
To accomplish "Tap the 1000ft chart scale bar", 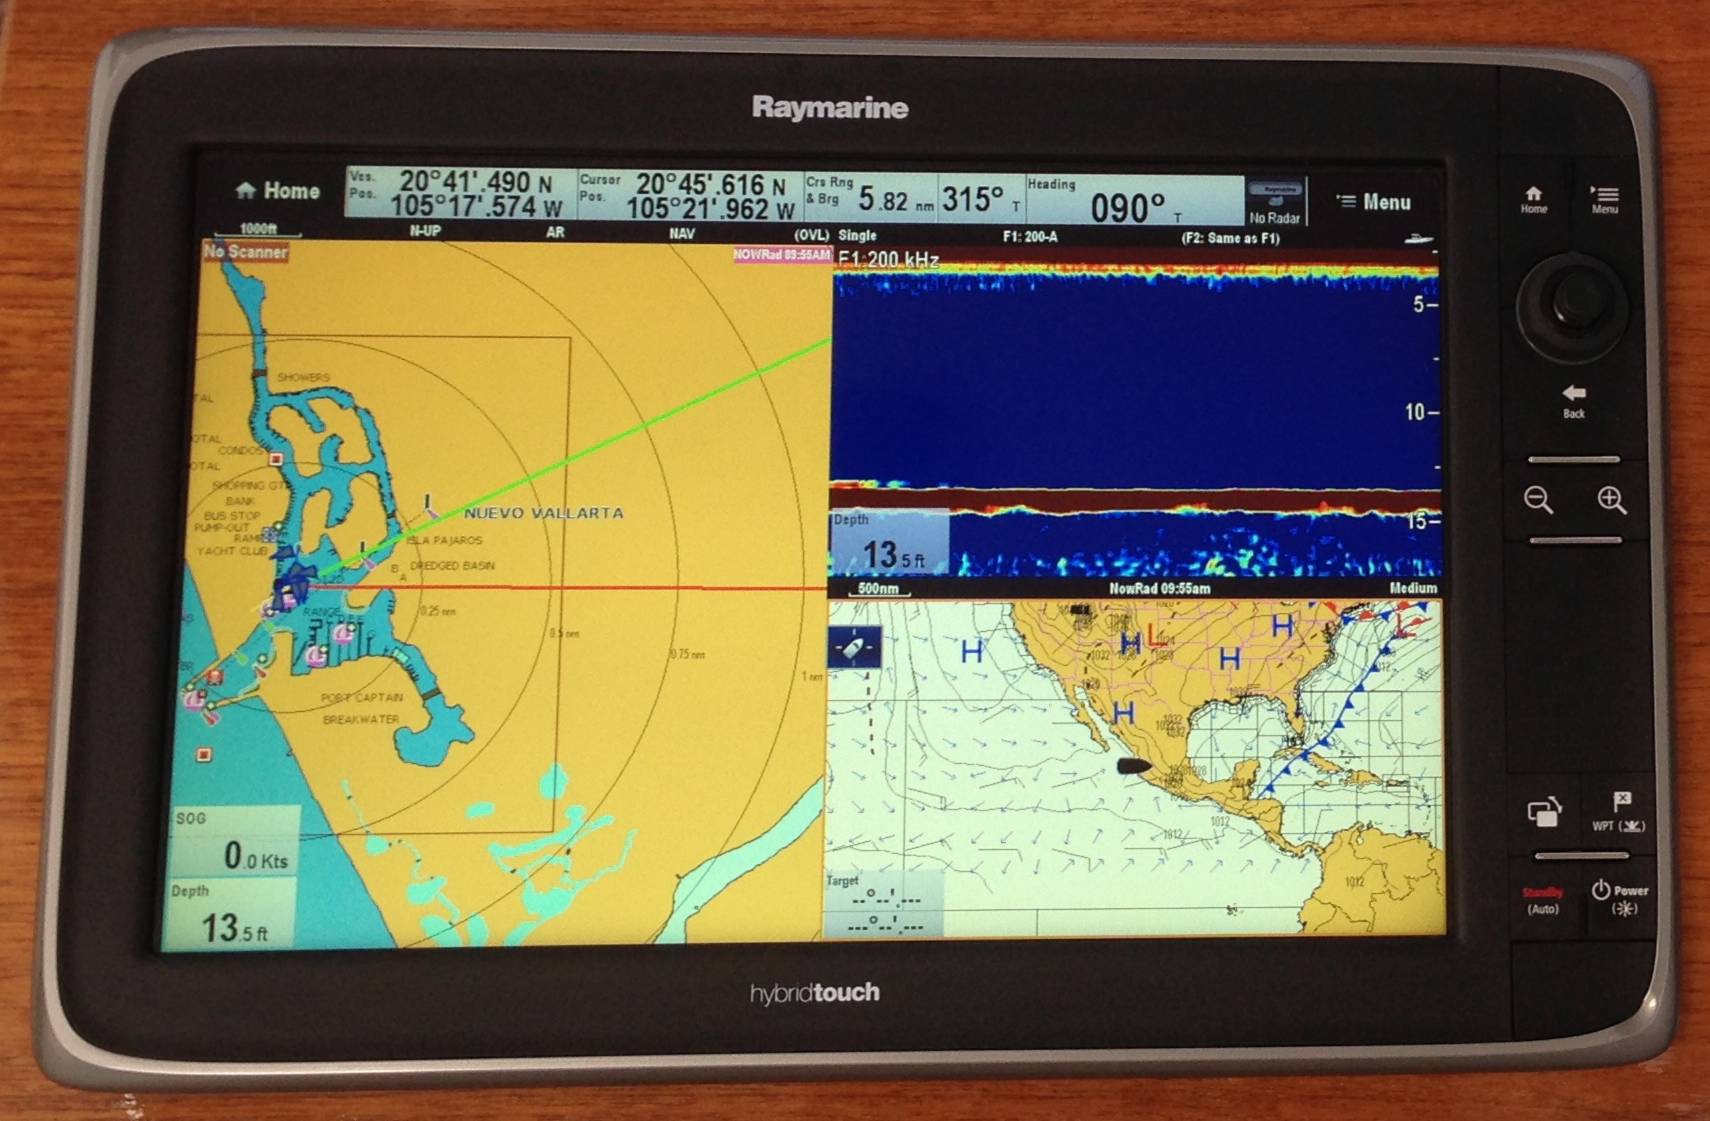I will click(x=258, y=230).
